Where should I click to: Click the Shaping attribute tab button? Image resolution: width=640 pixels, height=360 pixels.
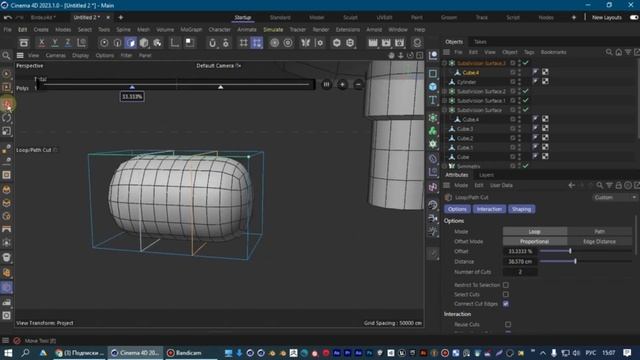point(521,209)
